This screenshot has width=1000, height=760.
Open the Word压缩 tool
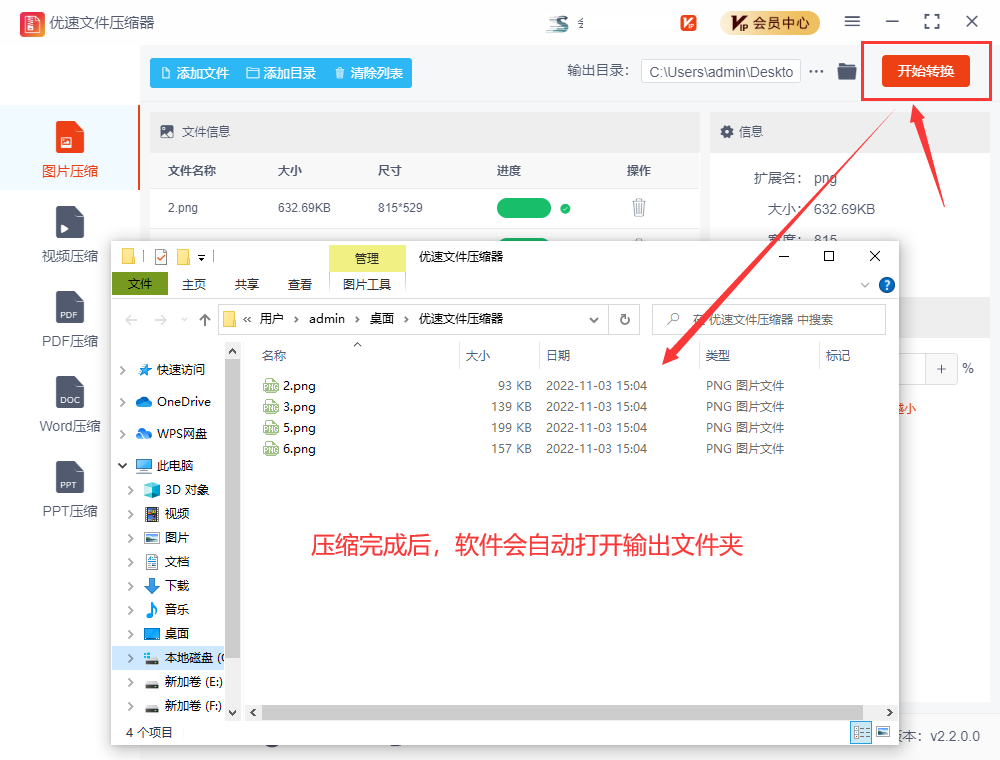pos(70,404)
